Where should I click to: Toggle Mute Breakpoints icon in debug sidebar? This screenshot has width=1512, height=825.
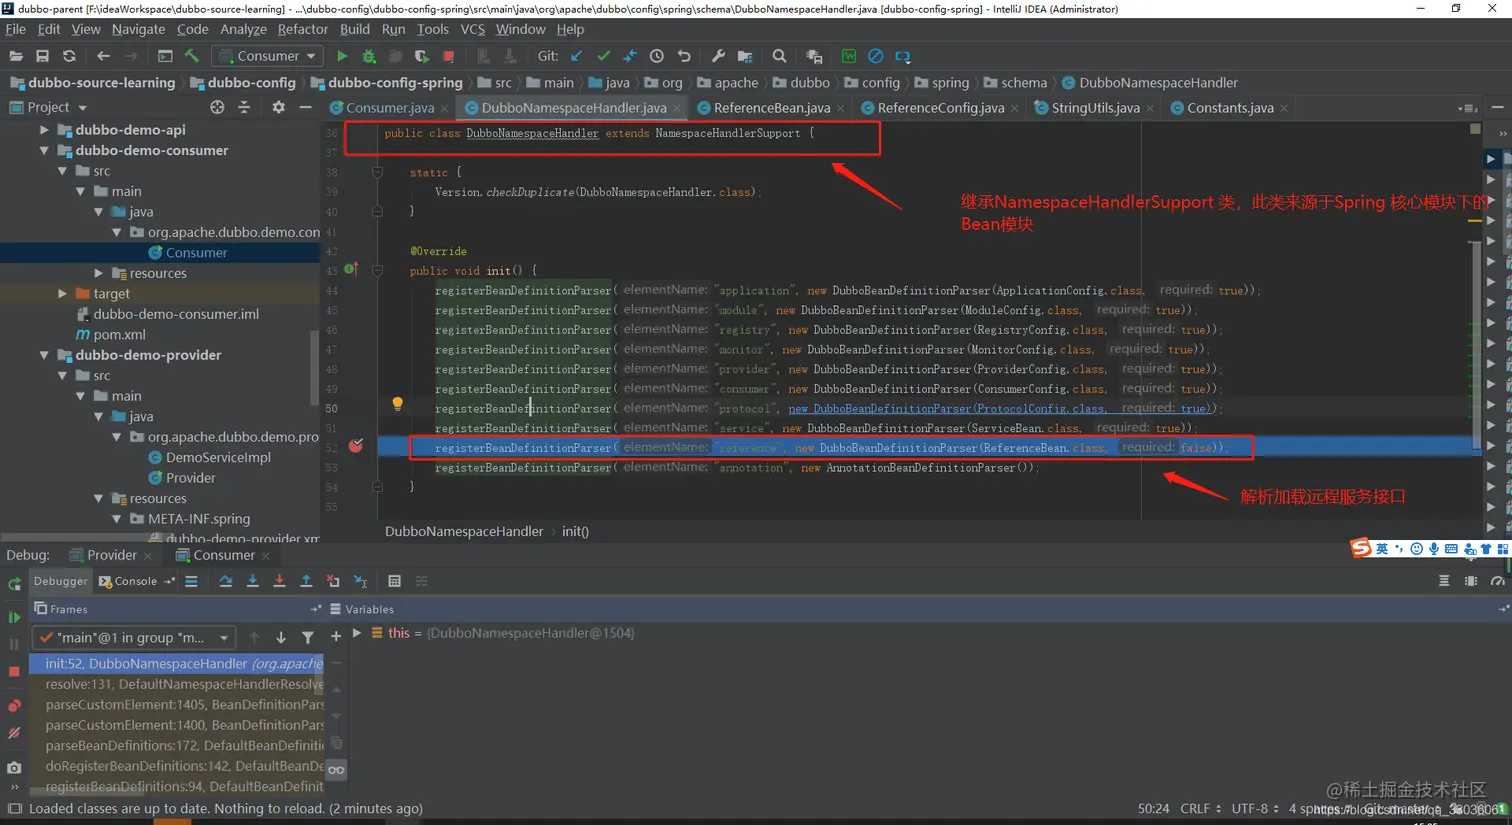14,733
